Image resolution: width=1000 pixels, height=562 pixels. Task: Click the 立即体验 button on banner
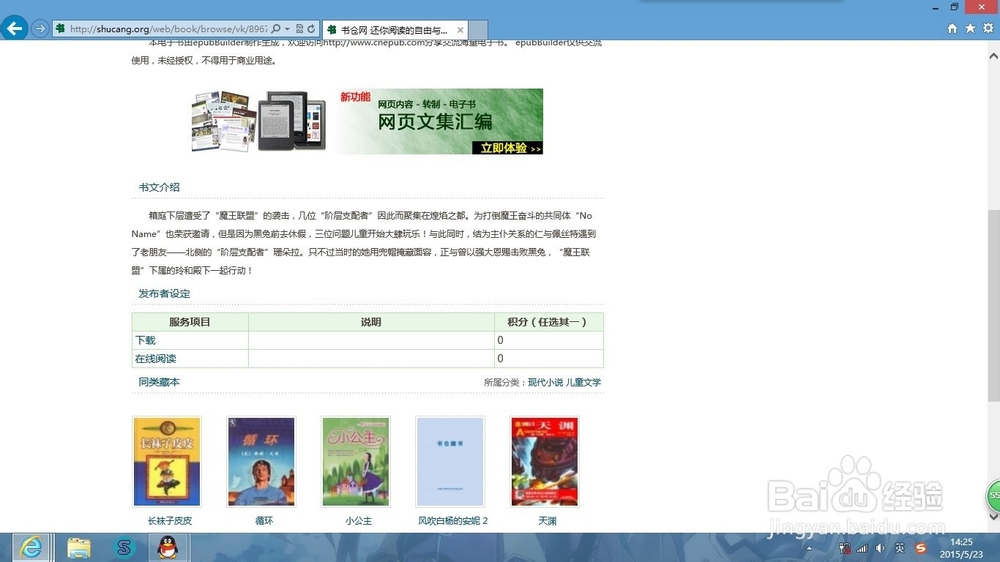pyautogui.click(x=508, y=148)
